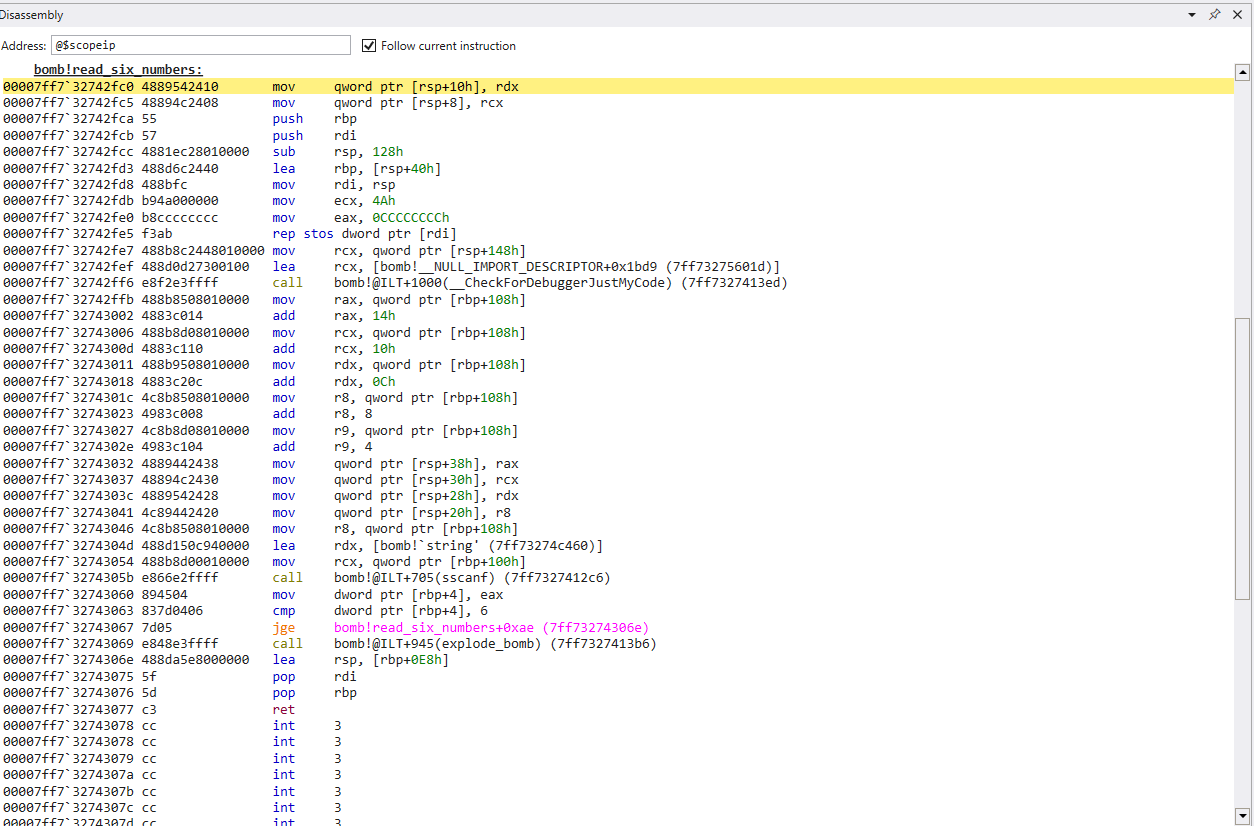Click the Address input field
Screen dimensions: 1254x826
pyautogui.click(x=200, y=46)
